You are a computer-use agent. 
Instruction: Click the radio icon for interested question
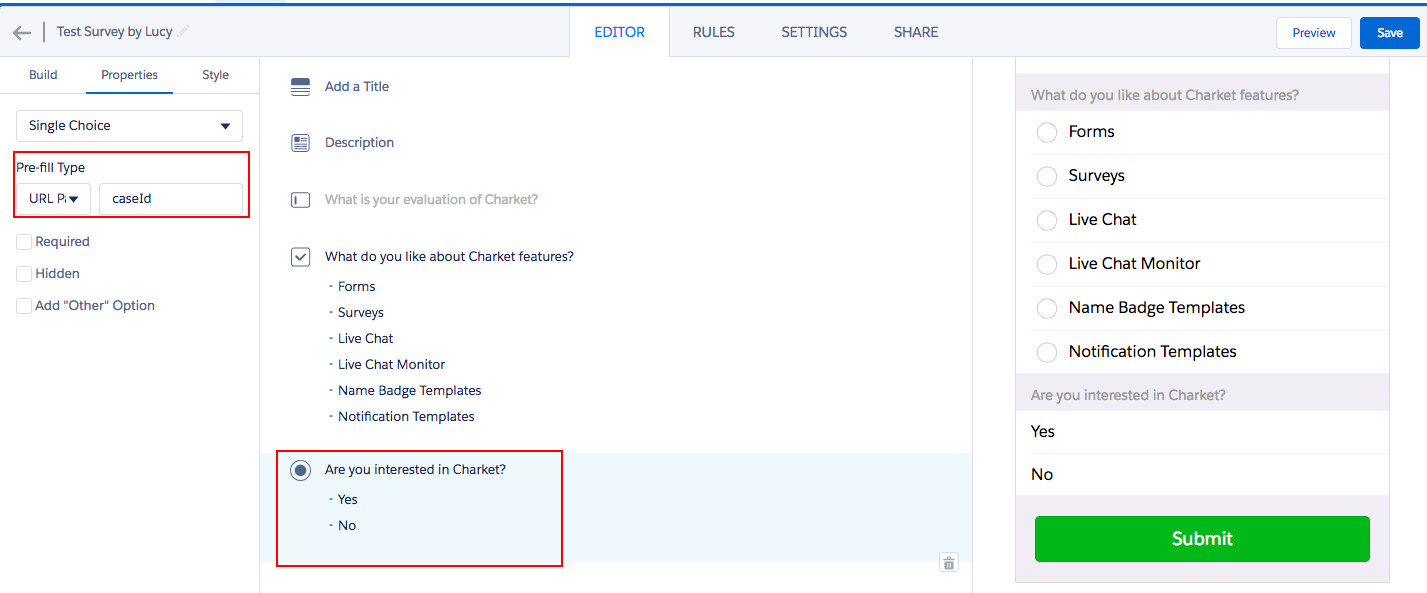300,470
